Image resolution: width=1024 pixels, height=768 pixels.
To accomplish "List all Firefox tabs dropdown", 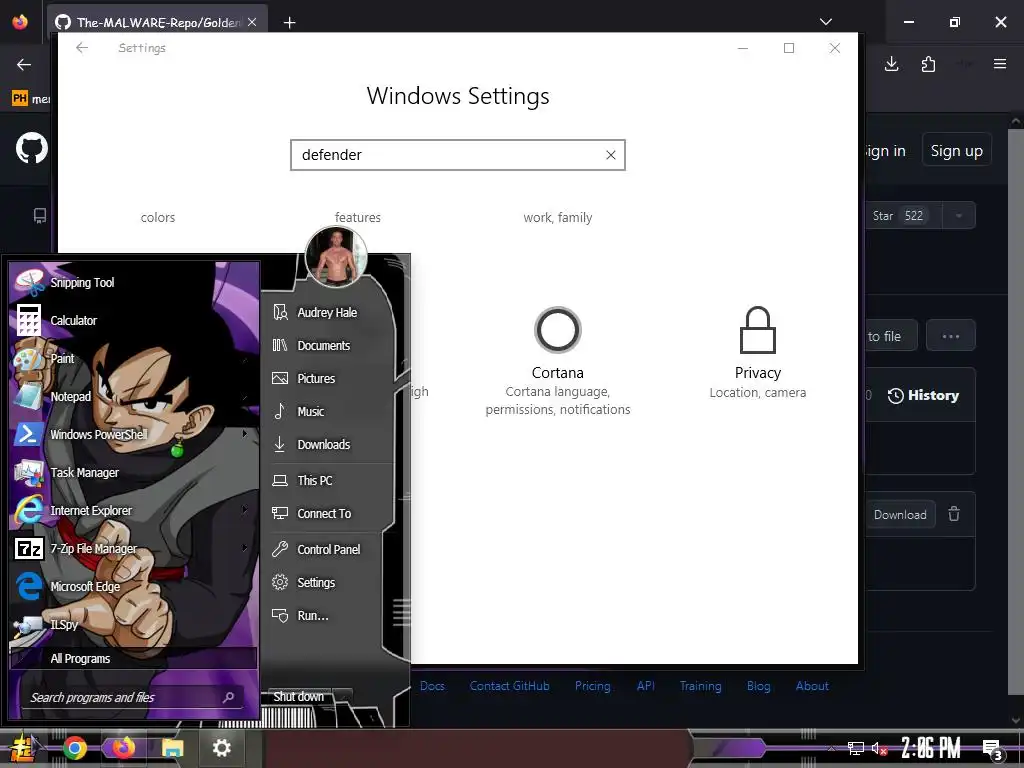I will [x=826, y=22].
